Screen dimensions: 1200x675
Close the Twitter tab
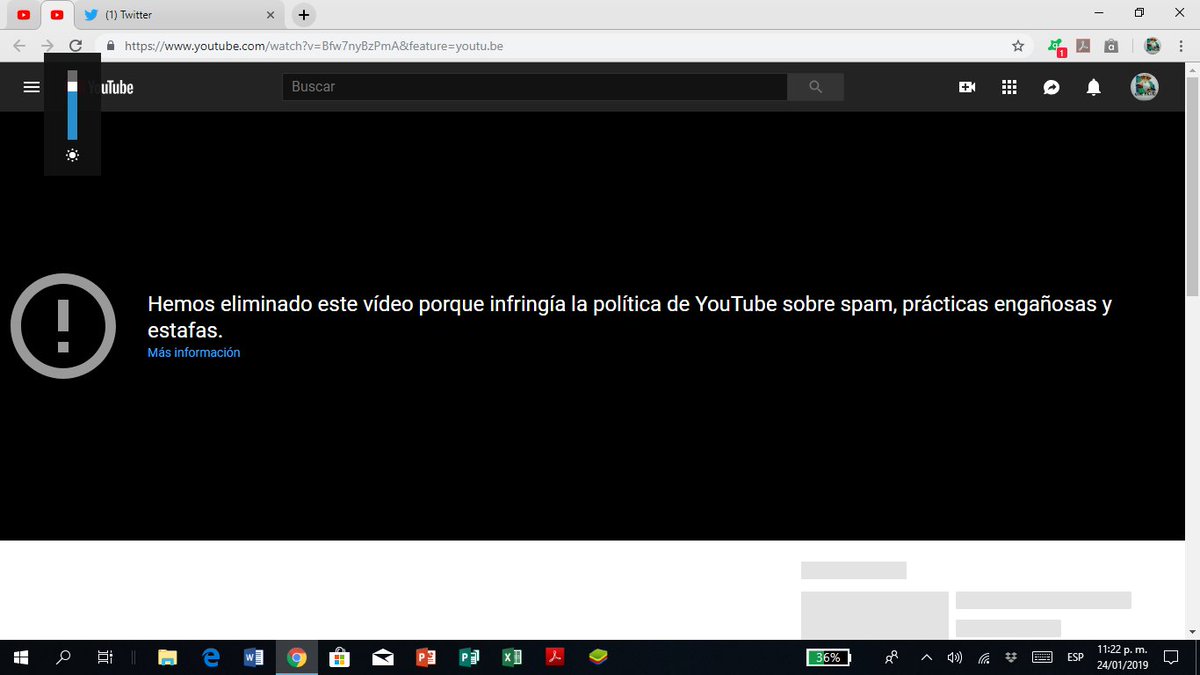[x=270, y=15]
